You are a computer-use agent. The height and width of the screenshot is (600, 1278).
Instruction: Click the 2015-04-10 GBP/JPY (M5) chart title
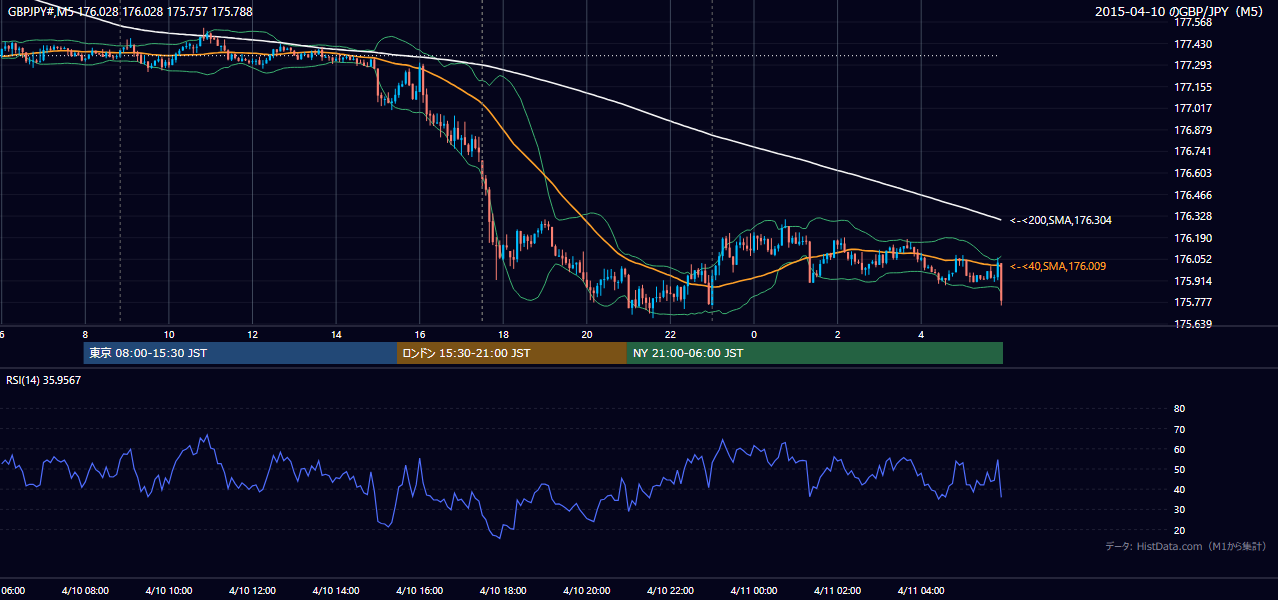coord(1180,11)
